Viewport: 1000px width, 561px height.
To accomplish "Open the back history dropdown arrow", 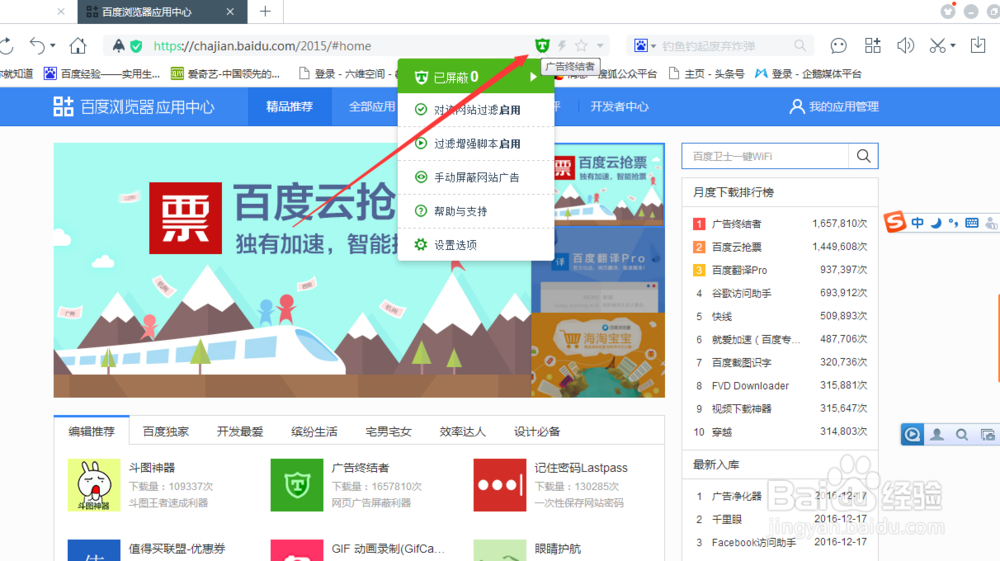I will pos(53,46).
